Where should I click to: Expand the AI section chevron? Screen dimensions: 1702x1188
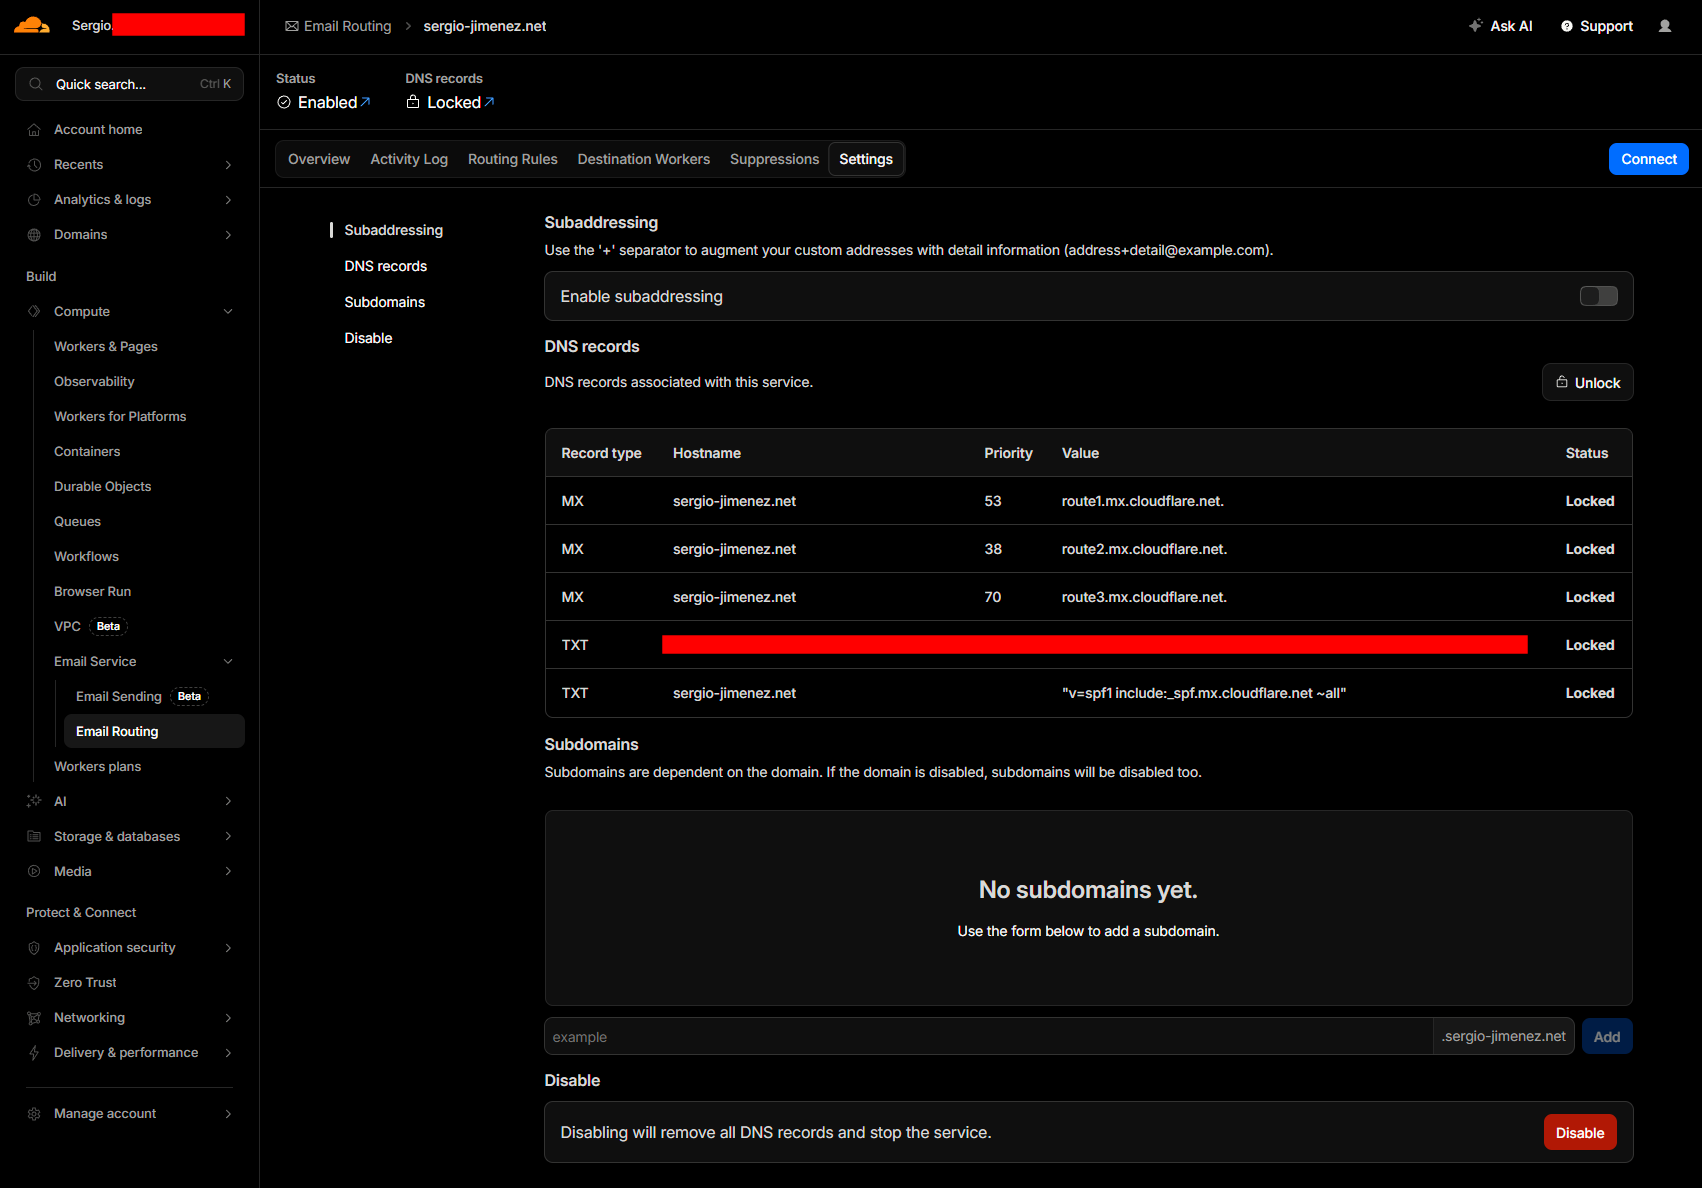click(x=228, y=801)
